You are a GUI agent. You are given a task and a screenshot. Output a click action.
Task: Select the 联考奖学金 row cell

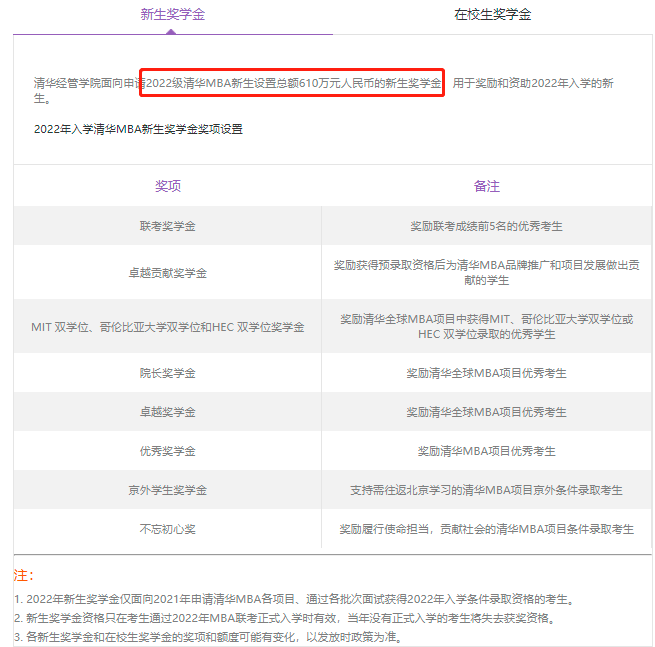pyautogui.click(x=168, y=226)
